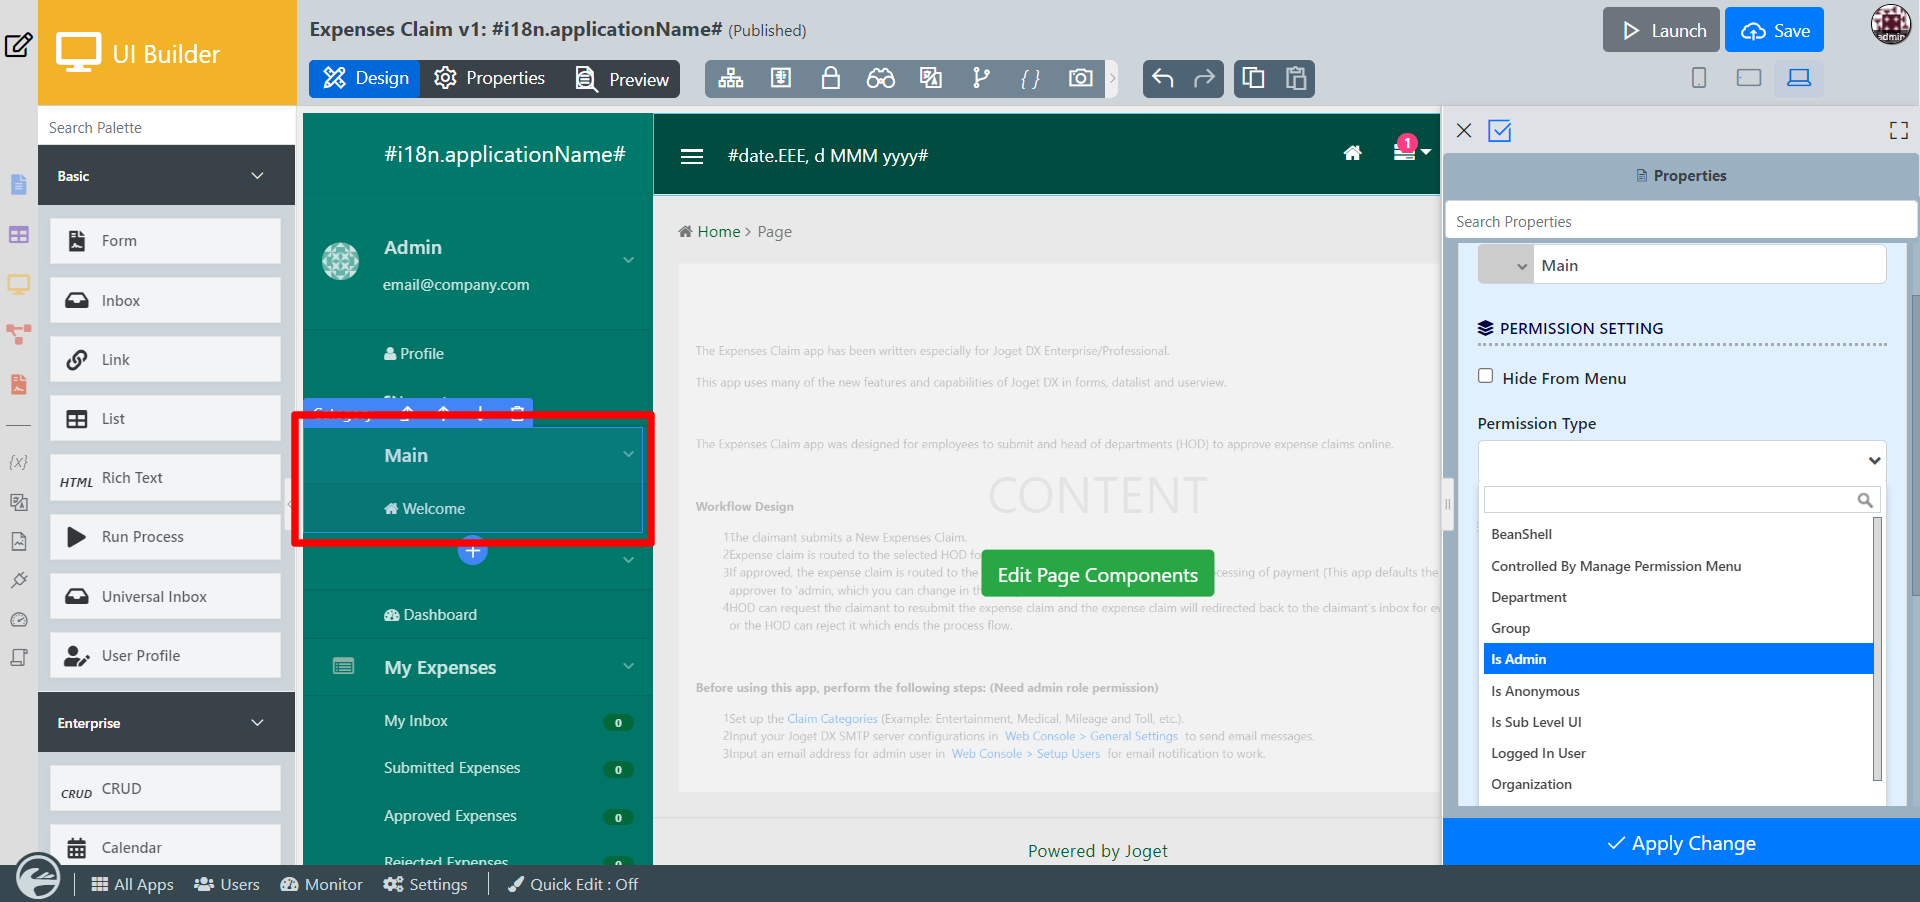Image resolution: width=1920 pixels, height=902 pixels.
Task: Toggle the checkmark auto-apply icon in properties
Action: click(x=1500, y=131)
